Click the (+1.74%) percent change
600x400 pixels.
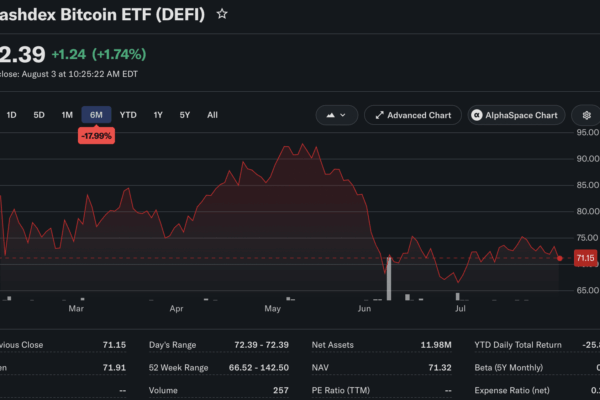(x=119, y=54)
